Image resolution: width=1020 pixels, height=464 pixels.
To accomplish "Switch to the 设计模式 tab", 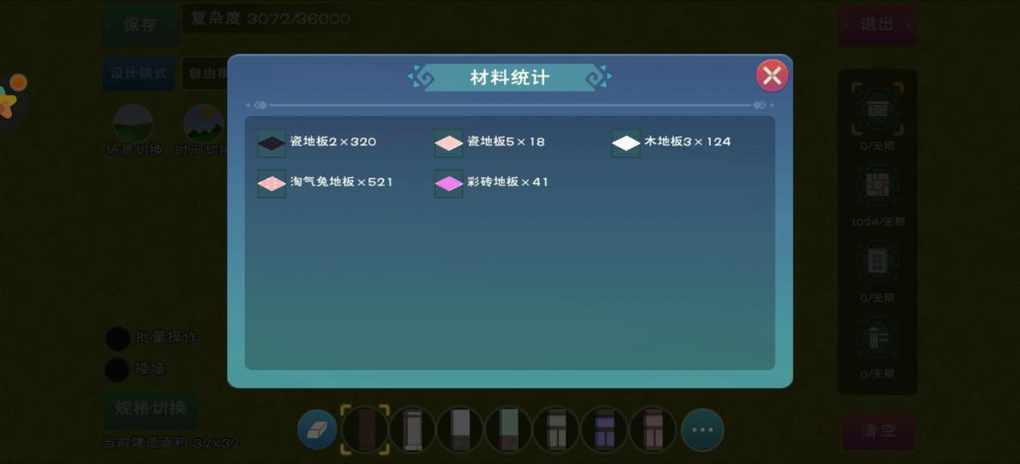I will (139, 74).
